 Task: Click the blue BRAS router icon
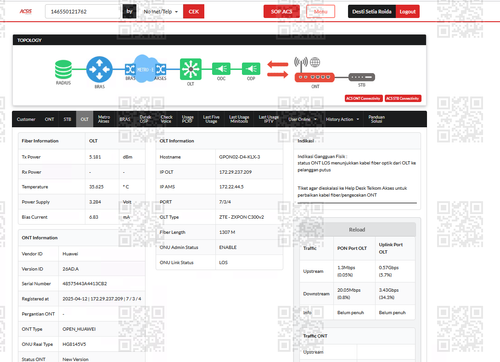click(x=99, y=69)
